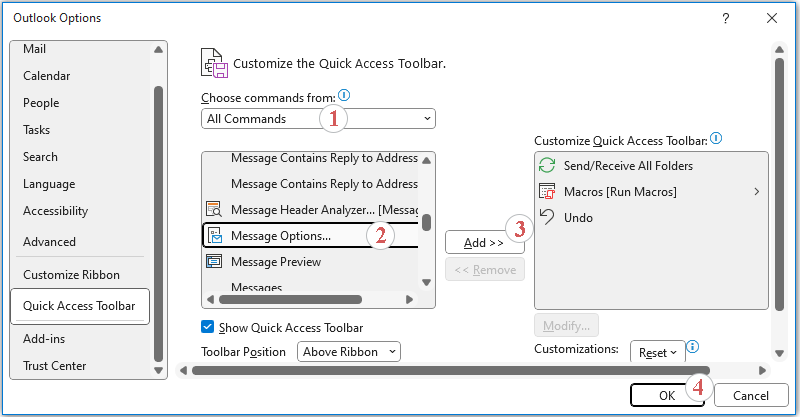Screen dimensions: 800x417
Task: Select first Message Contains Reply to Address command
Action: [324, 158]
